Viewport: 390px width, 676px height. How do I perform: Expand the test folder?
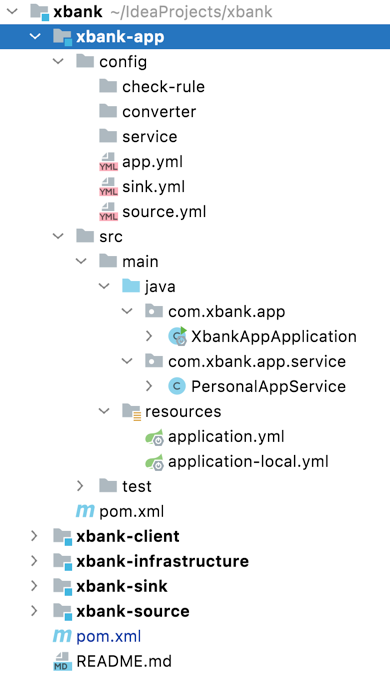tap(80, 486)
